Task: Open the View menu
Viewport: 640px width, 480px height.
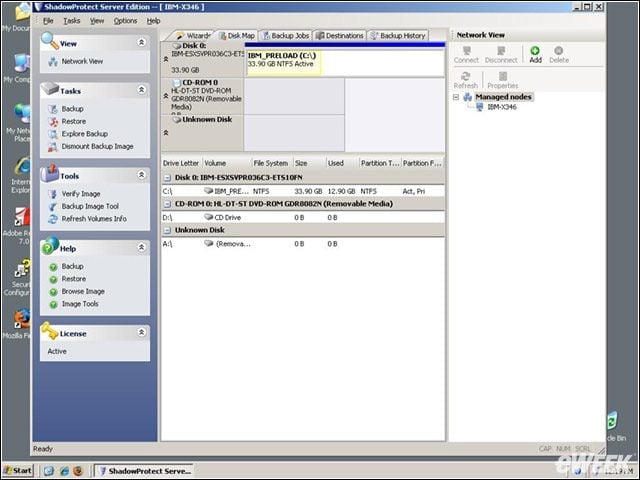Action: tap(97, 21)
